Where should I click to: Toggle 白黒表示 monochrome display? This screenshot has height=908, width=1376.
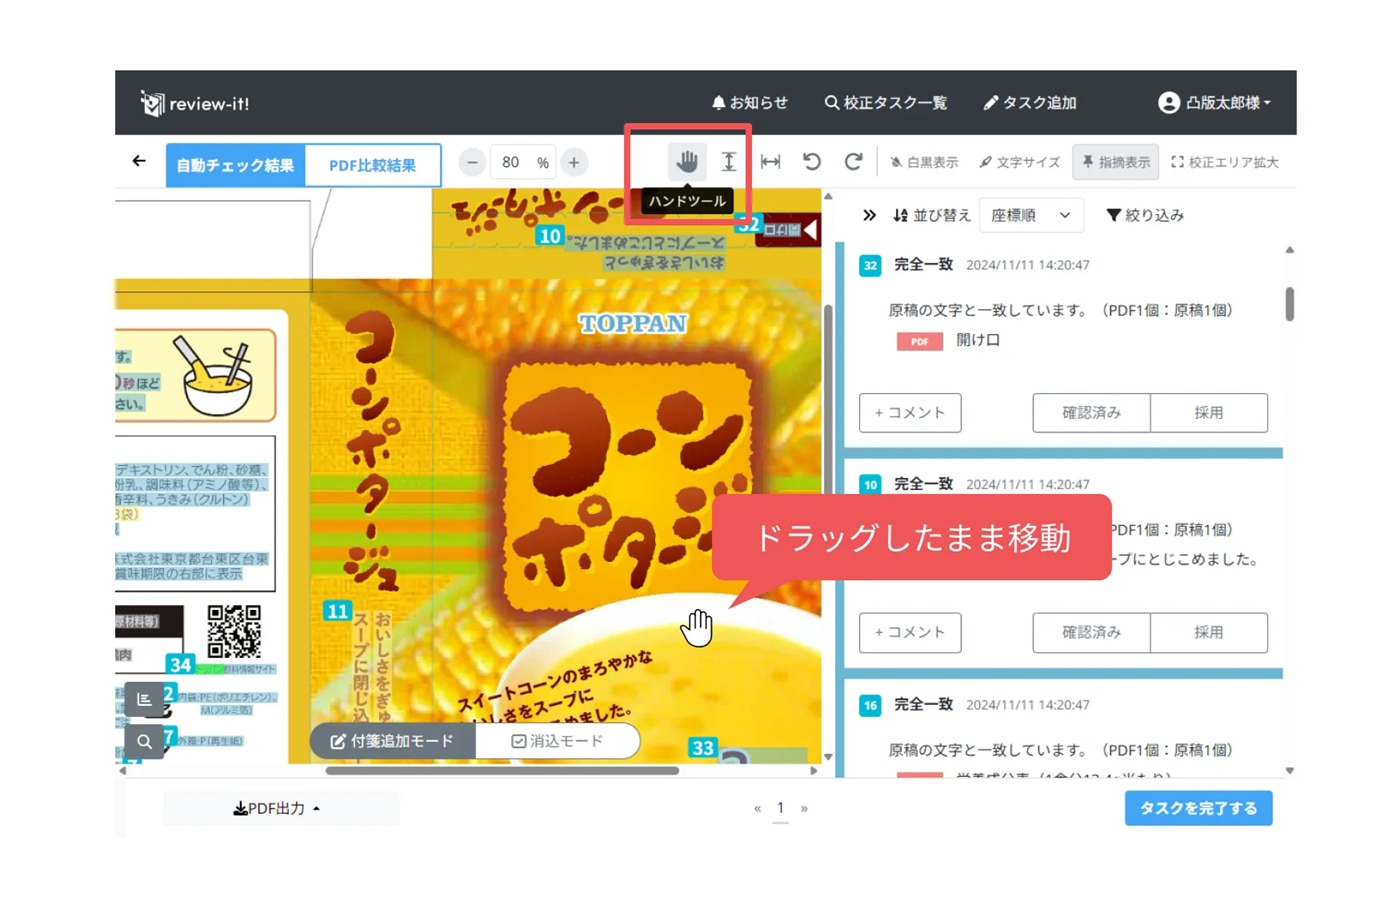[924, 162]
